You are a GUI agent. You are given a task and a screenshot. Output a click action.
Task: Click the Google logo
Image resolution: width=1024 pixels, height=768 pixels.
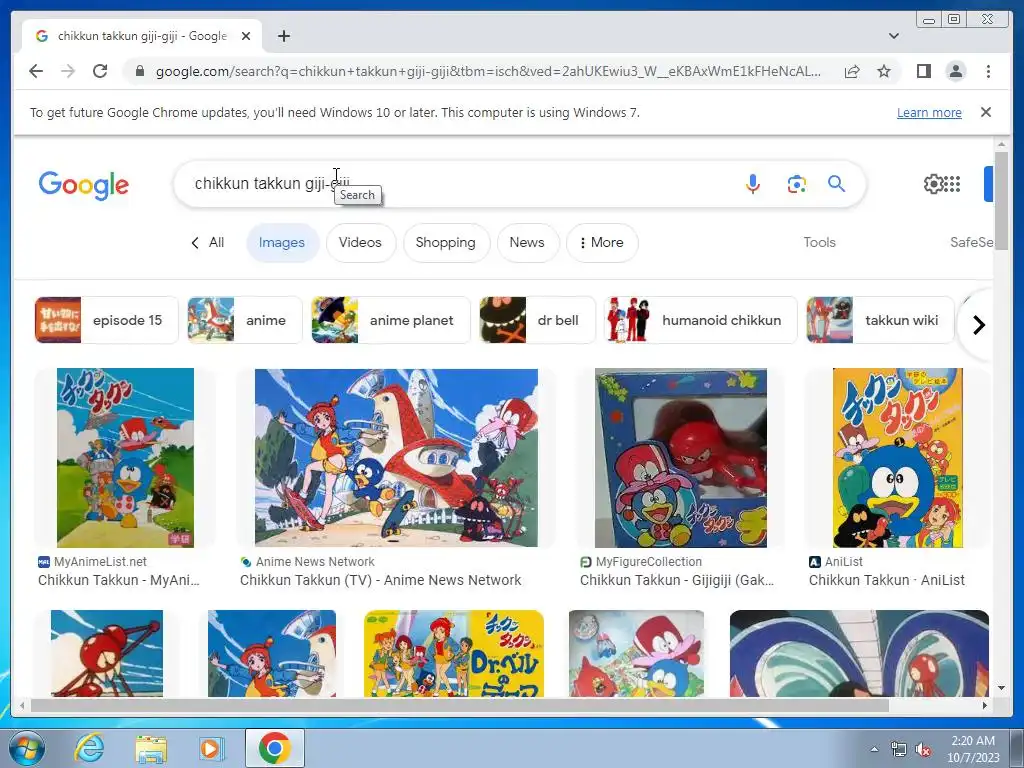[x=84, y=185]
